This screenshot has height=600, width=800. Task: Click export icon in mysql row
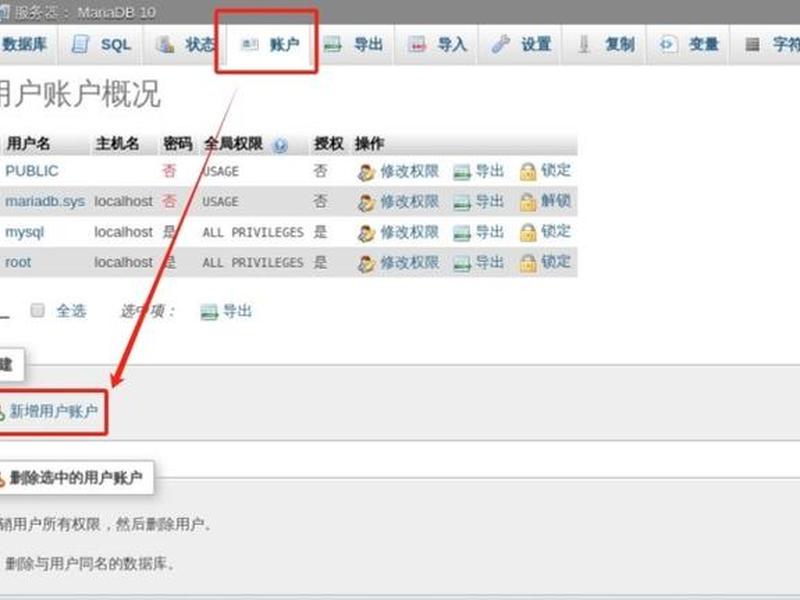point(462,233)
